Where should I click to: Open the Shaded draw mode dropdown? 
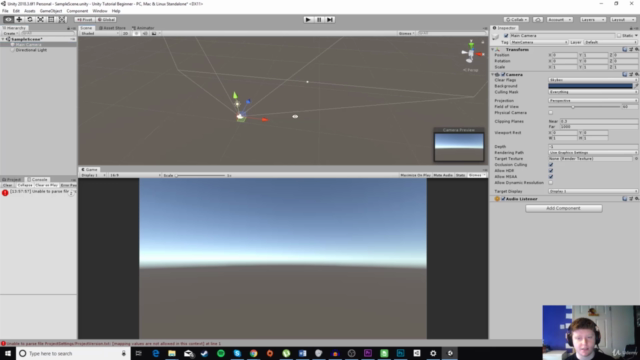coord(100,33)
